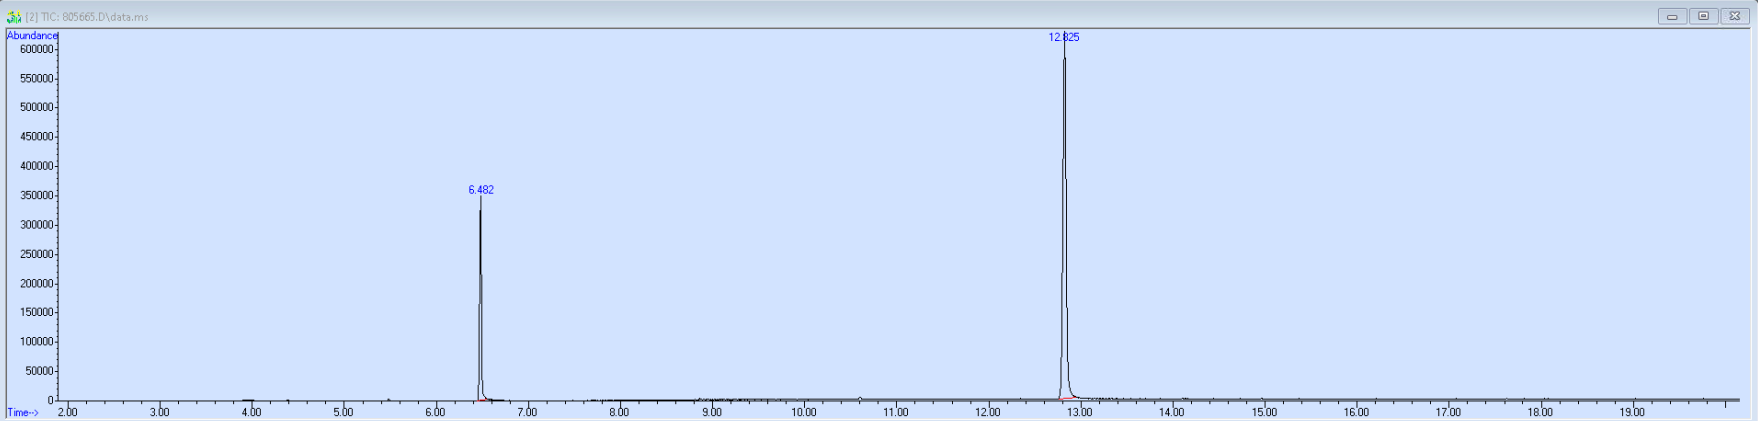The image size is (1758, 421).
Task: Click the chromatogram peak at 6.482 minutes
Action: 480,300
